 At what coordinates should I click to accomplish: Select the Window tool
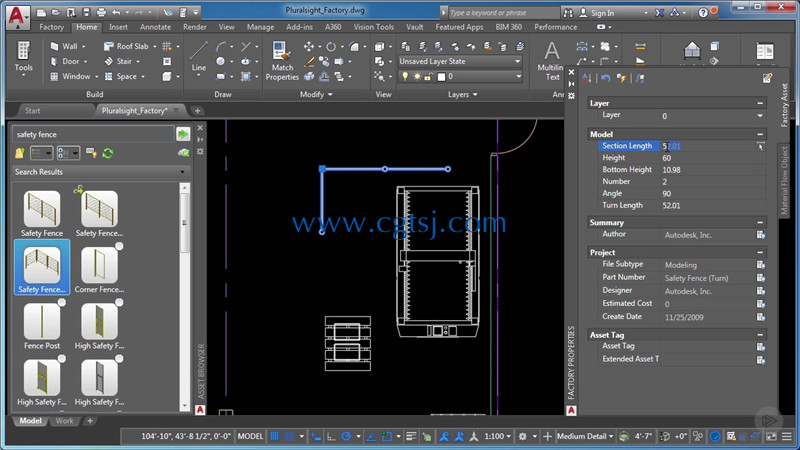(x=73, y=77)
